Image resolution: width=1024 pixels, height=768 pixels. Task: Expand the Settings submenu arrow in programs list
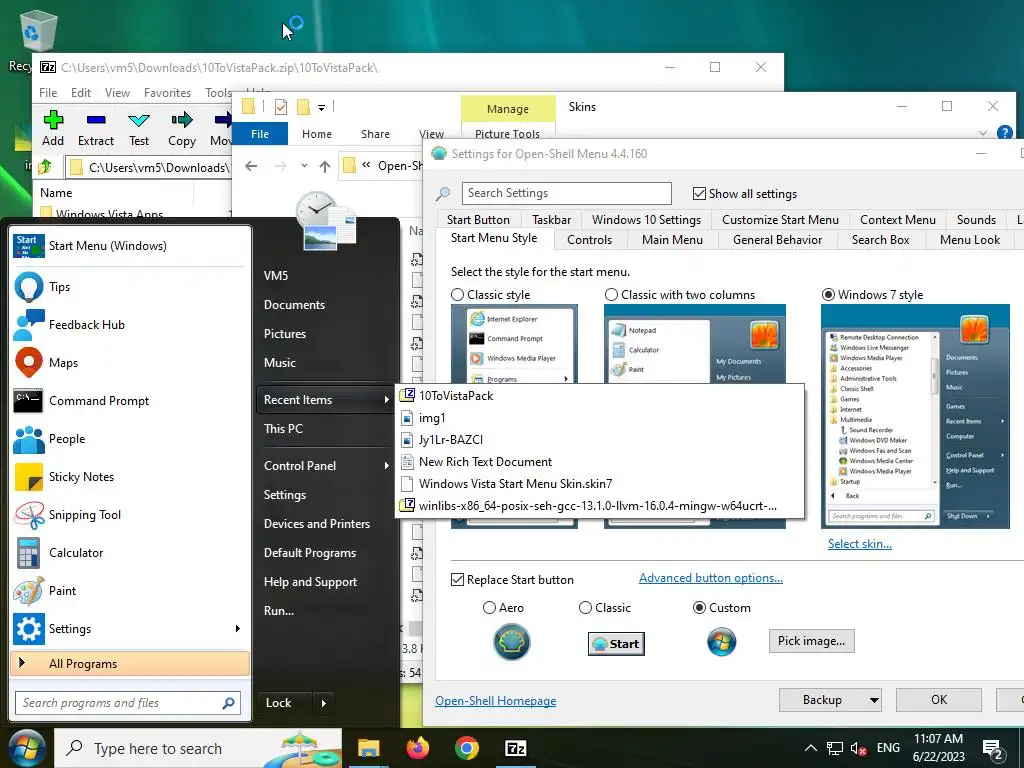pyautogui.click(x=238, y=628)
